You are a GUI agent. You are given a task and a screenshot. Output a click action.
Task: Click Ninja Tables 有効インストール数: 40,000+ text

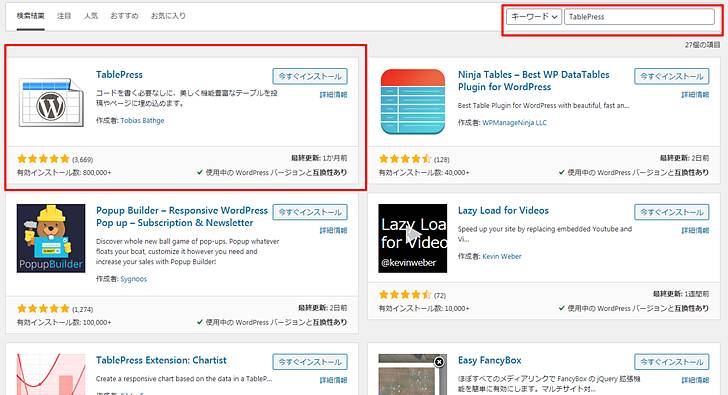[x=424, y=172]
